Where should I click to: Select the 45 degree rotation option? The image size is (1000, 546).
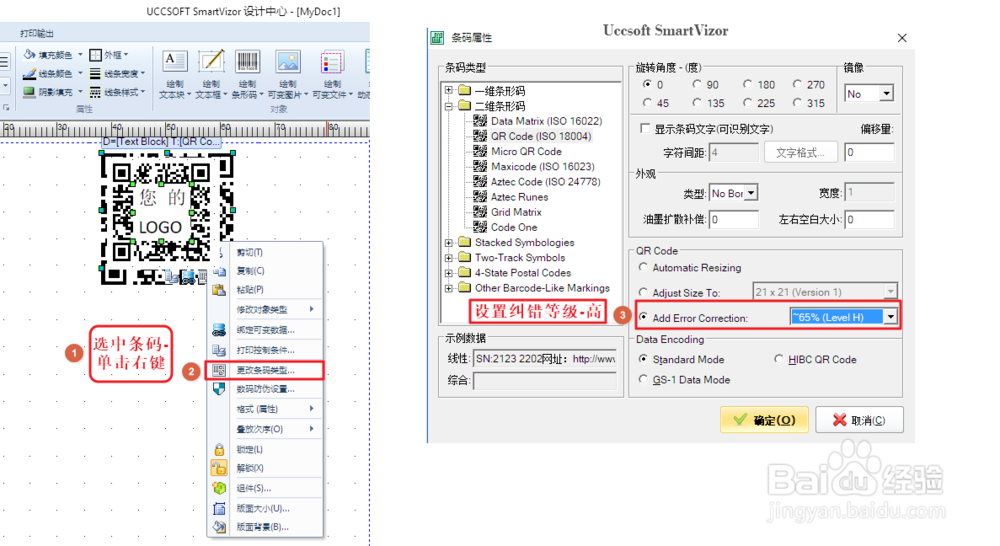(x=647, y=102)
